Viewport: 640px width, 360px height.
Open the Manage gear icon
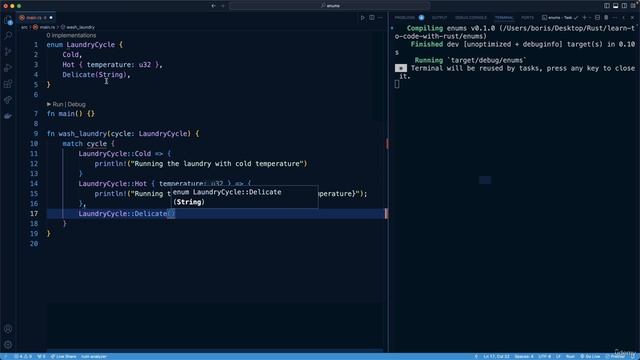pyautogui.click(x=8, y=345)
